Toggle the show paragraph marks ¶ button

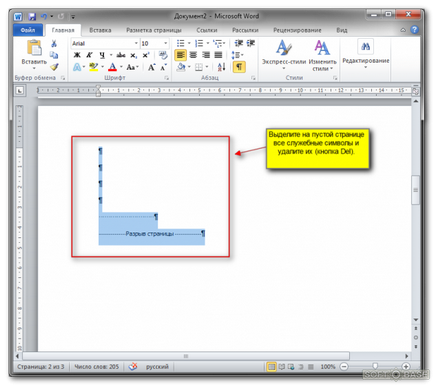tap(239, 67)
